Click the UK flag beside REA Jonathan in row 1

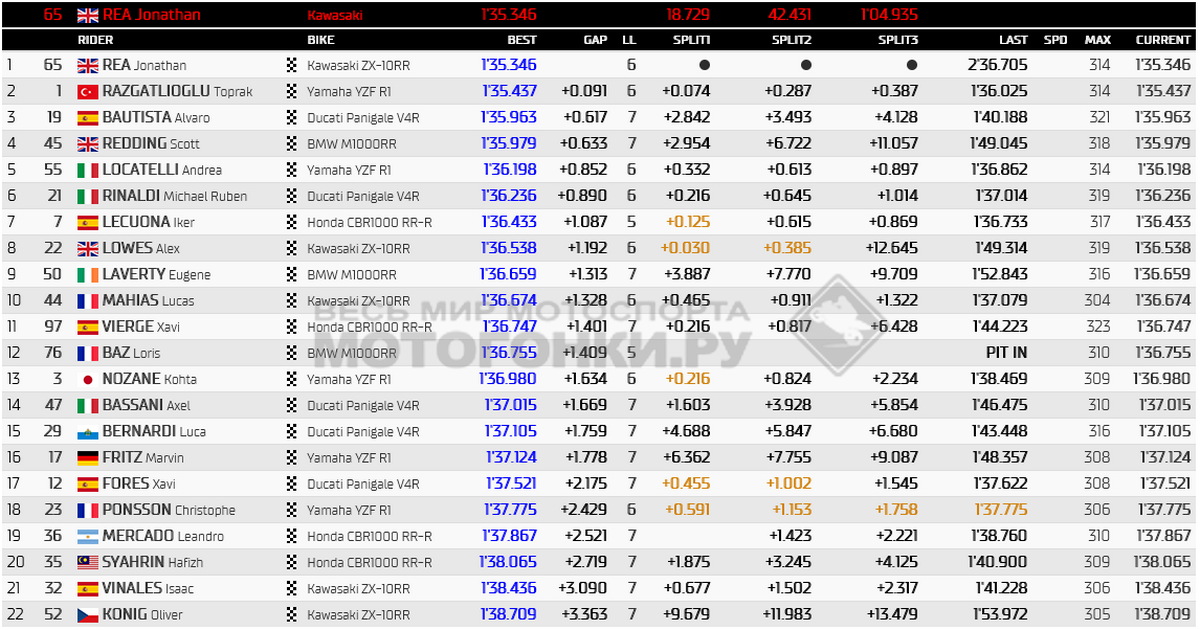pyautogui.click(x=88, y=65)
